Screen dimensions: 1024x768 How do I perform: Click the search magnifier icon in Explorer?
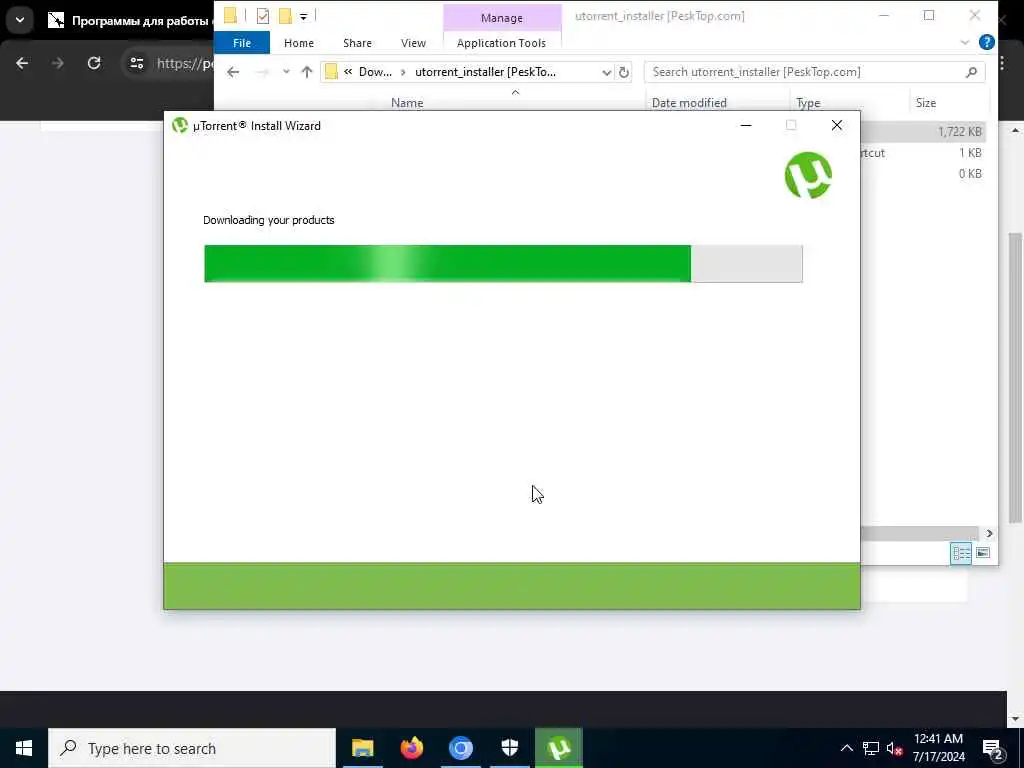coord(971,72)
